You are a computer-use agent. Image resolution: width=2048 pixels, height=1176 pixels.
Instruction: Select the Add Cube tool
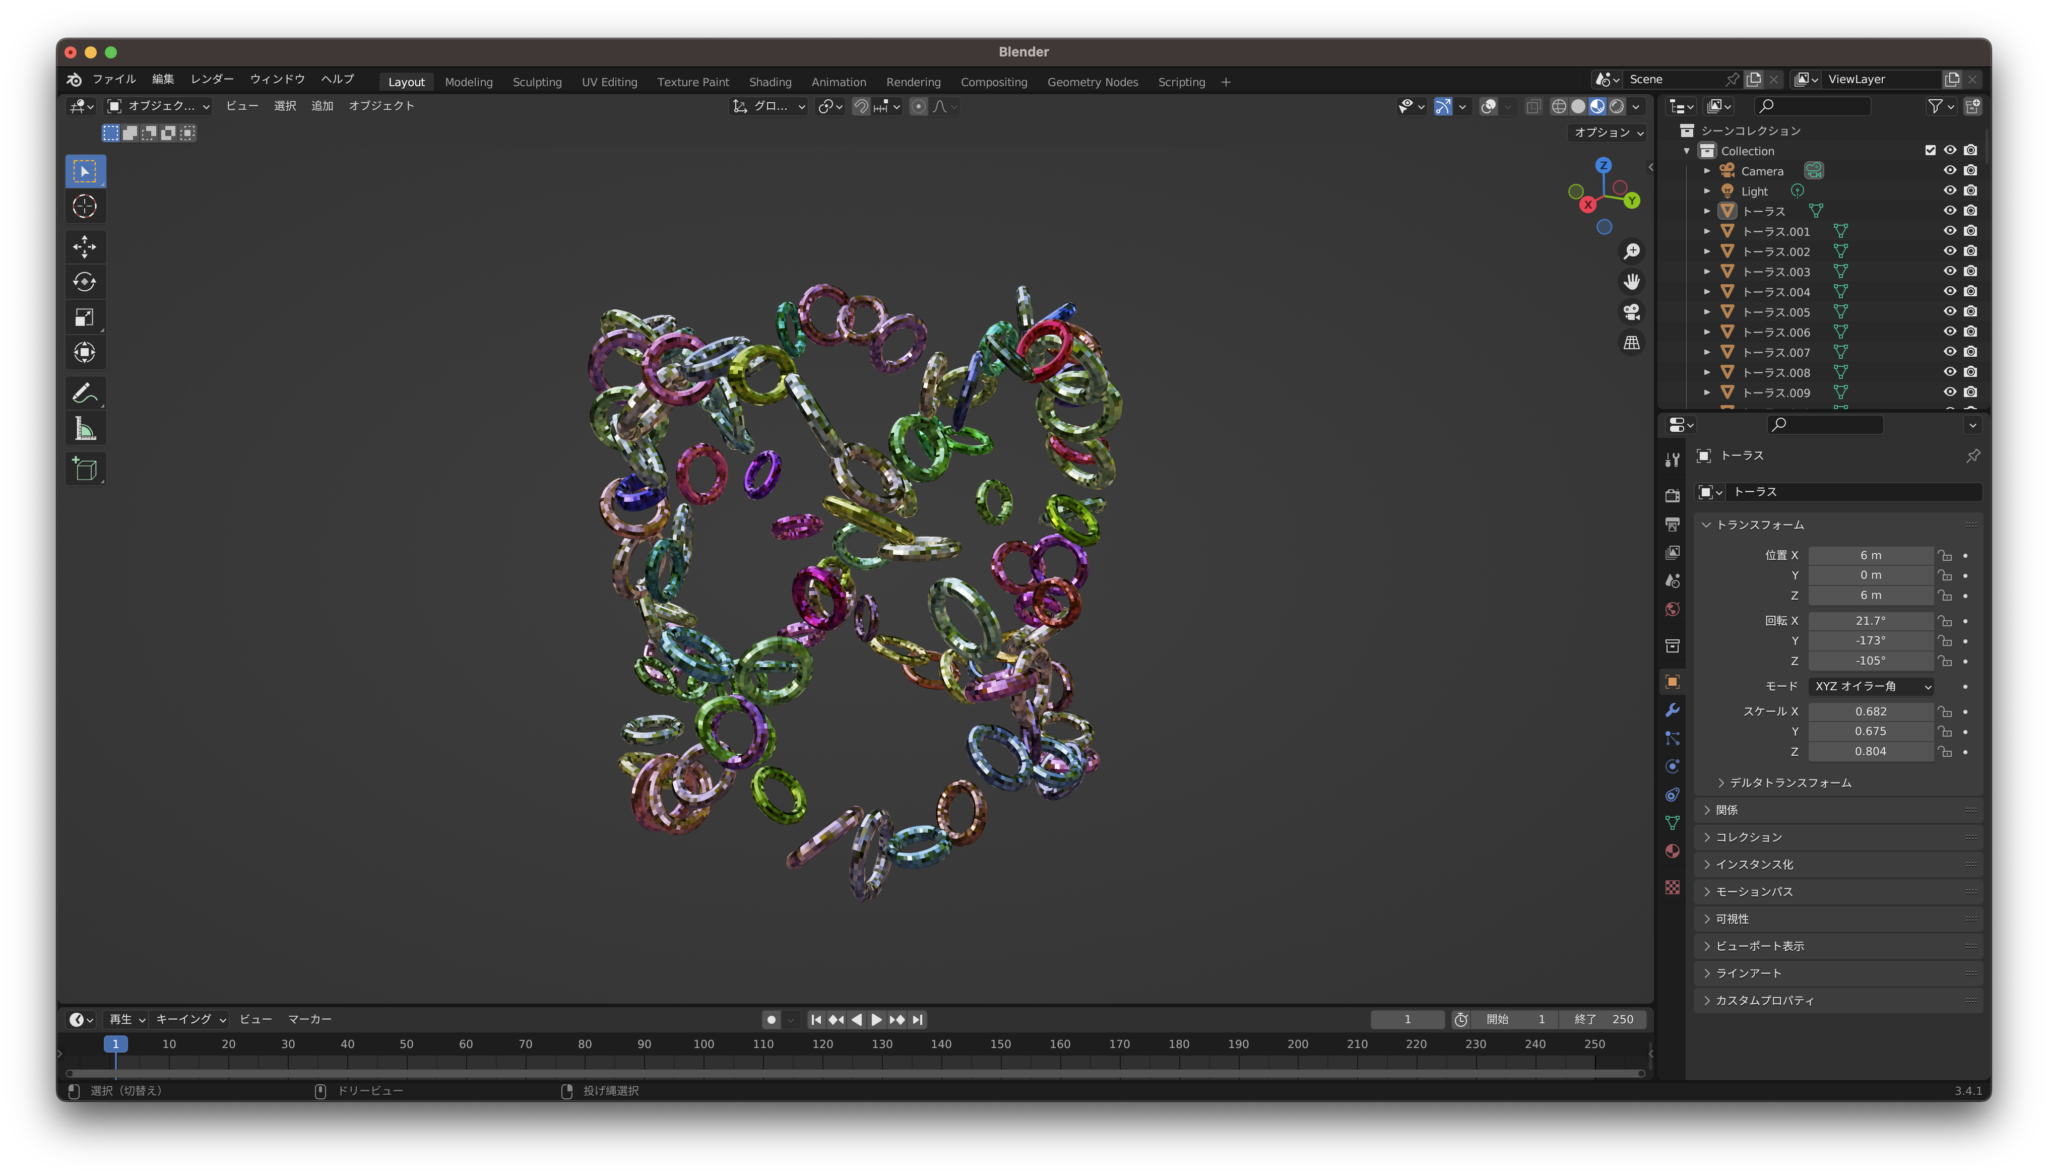85,468
